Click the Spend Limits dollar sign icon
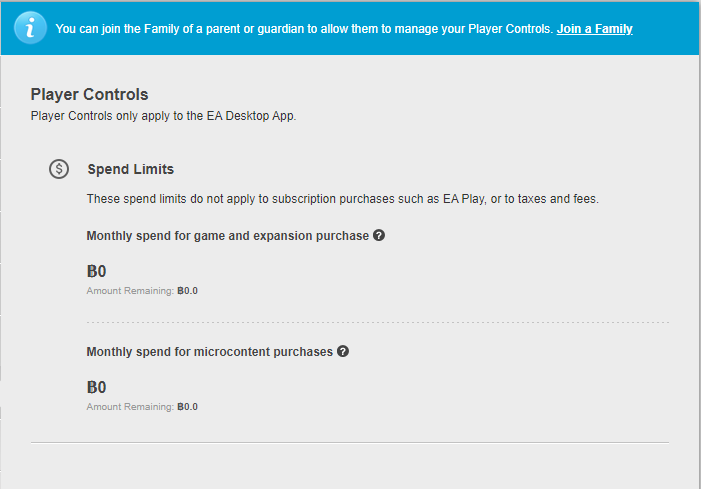The image size is (701, 489). coord(59,169)
